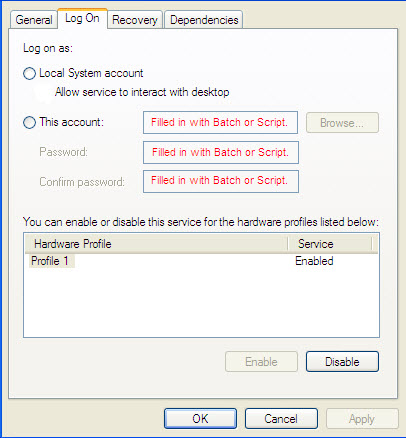
Task: Click the This account name field
Action: [220, 123]
